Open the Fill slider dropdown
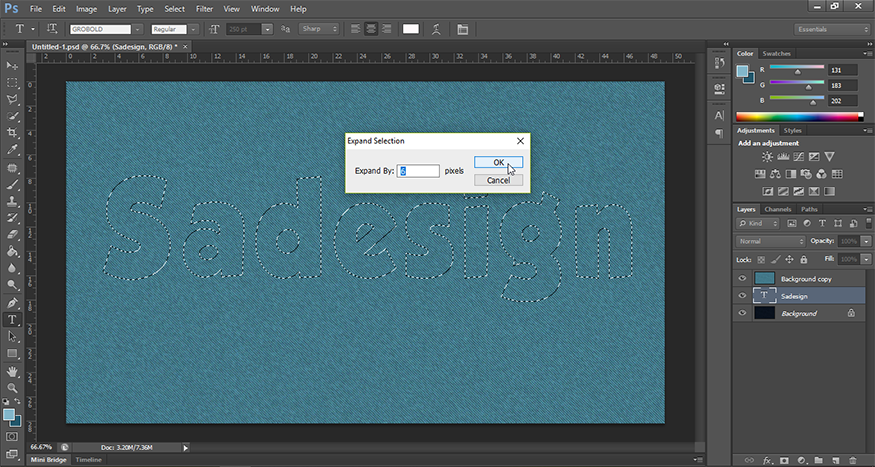 [x=866, y=259]
